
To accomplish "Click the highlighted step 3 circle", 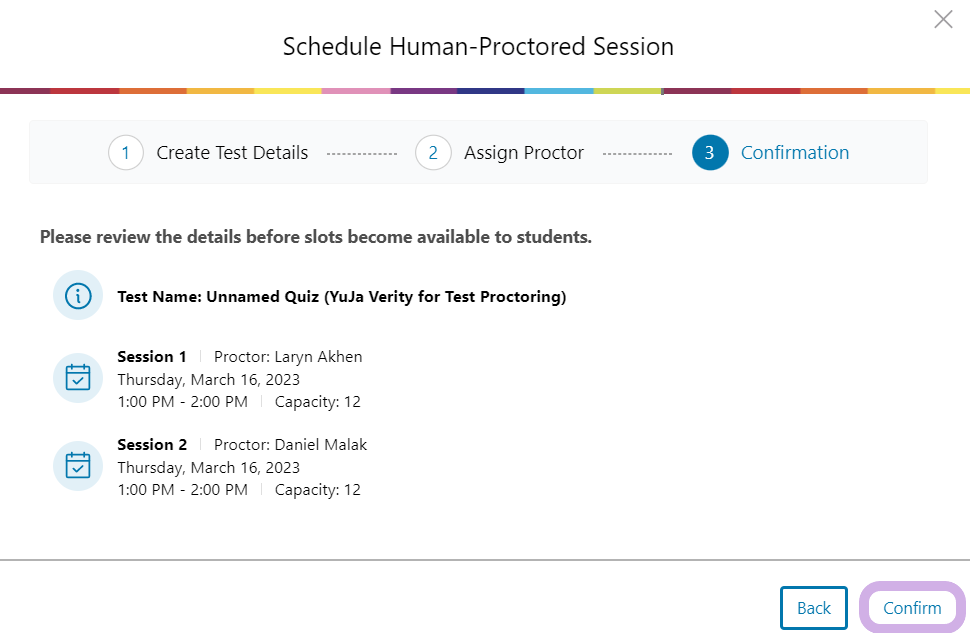I will tap(710, 153).
